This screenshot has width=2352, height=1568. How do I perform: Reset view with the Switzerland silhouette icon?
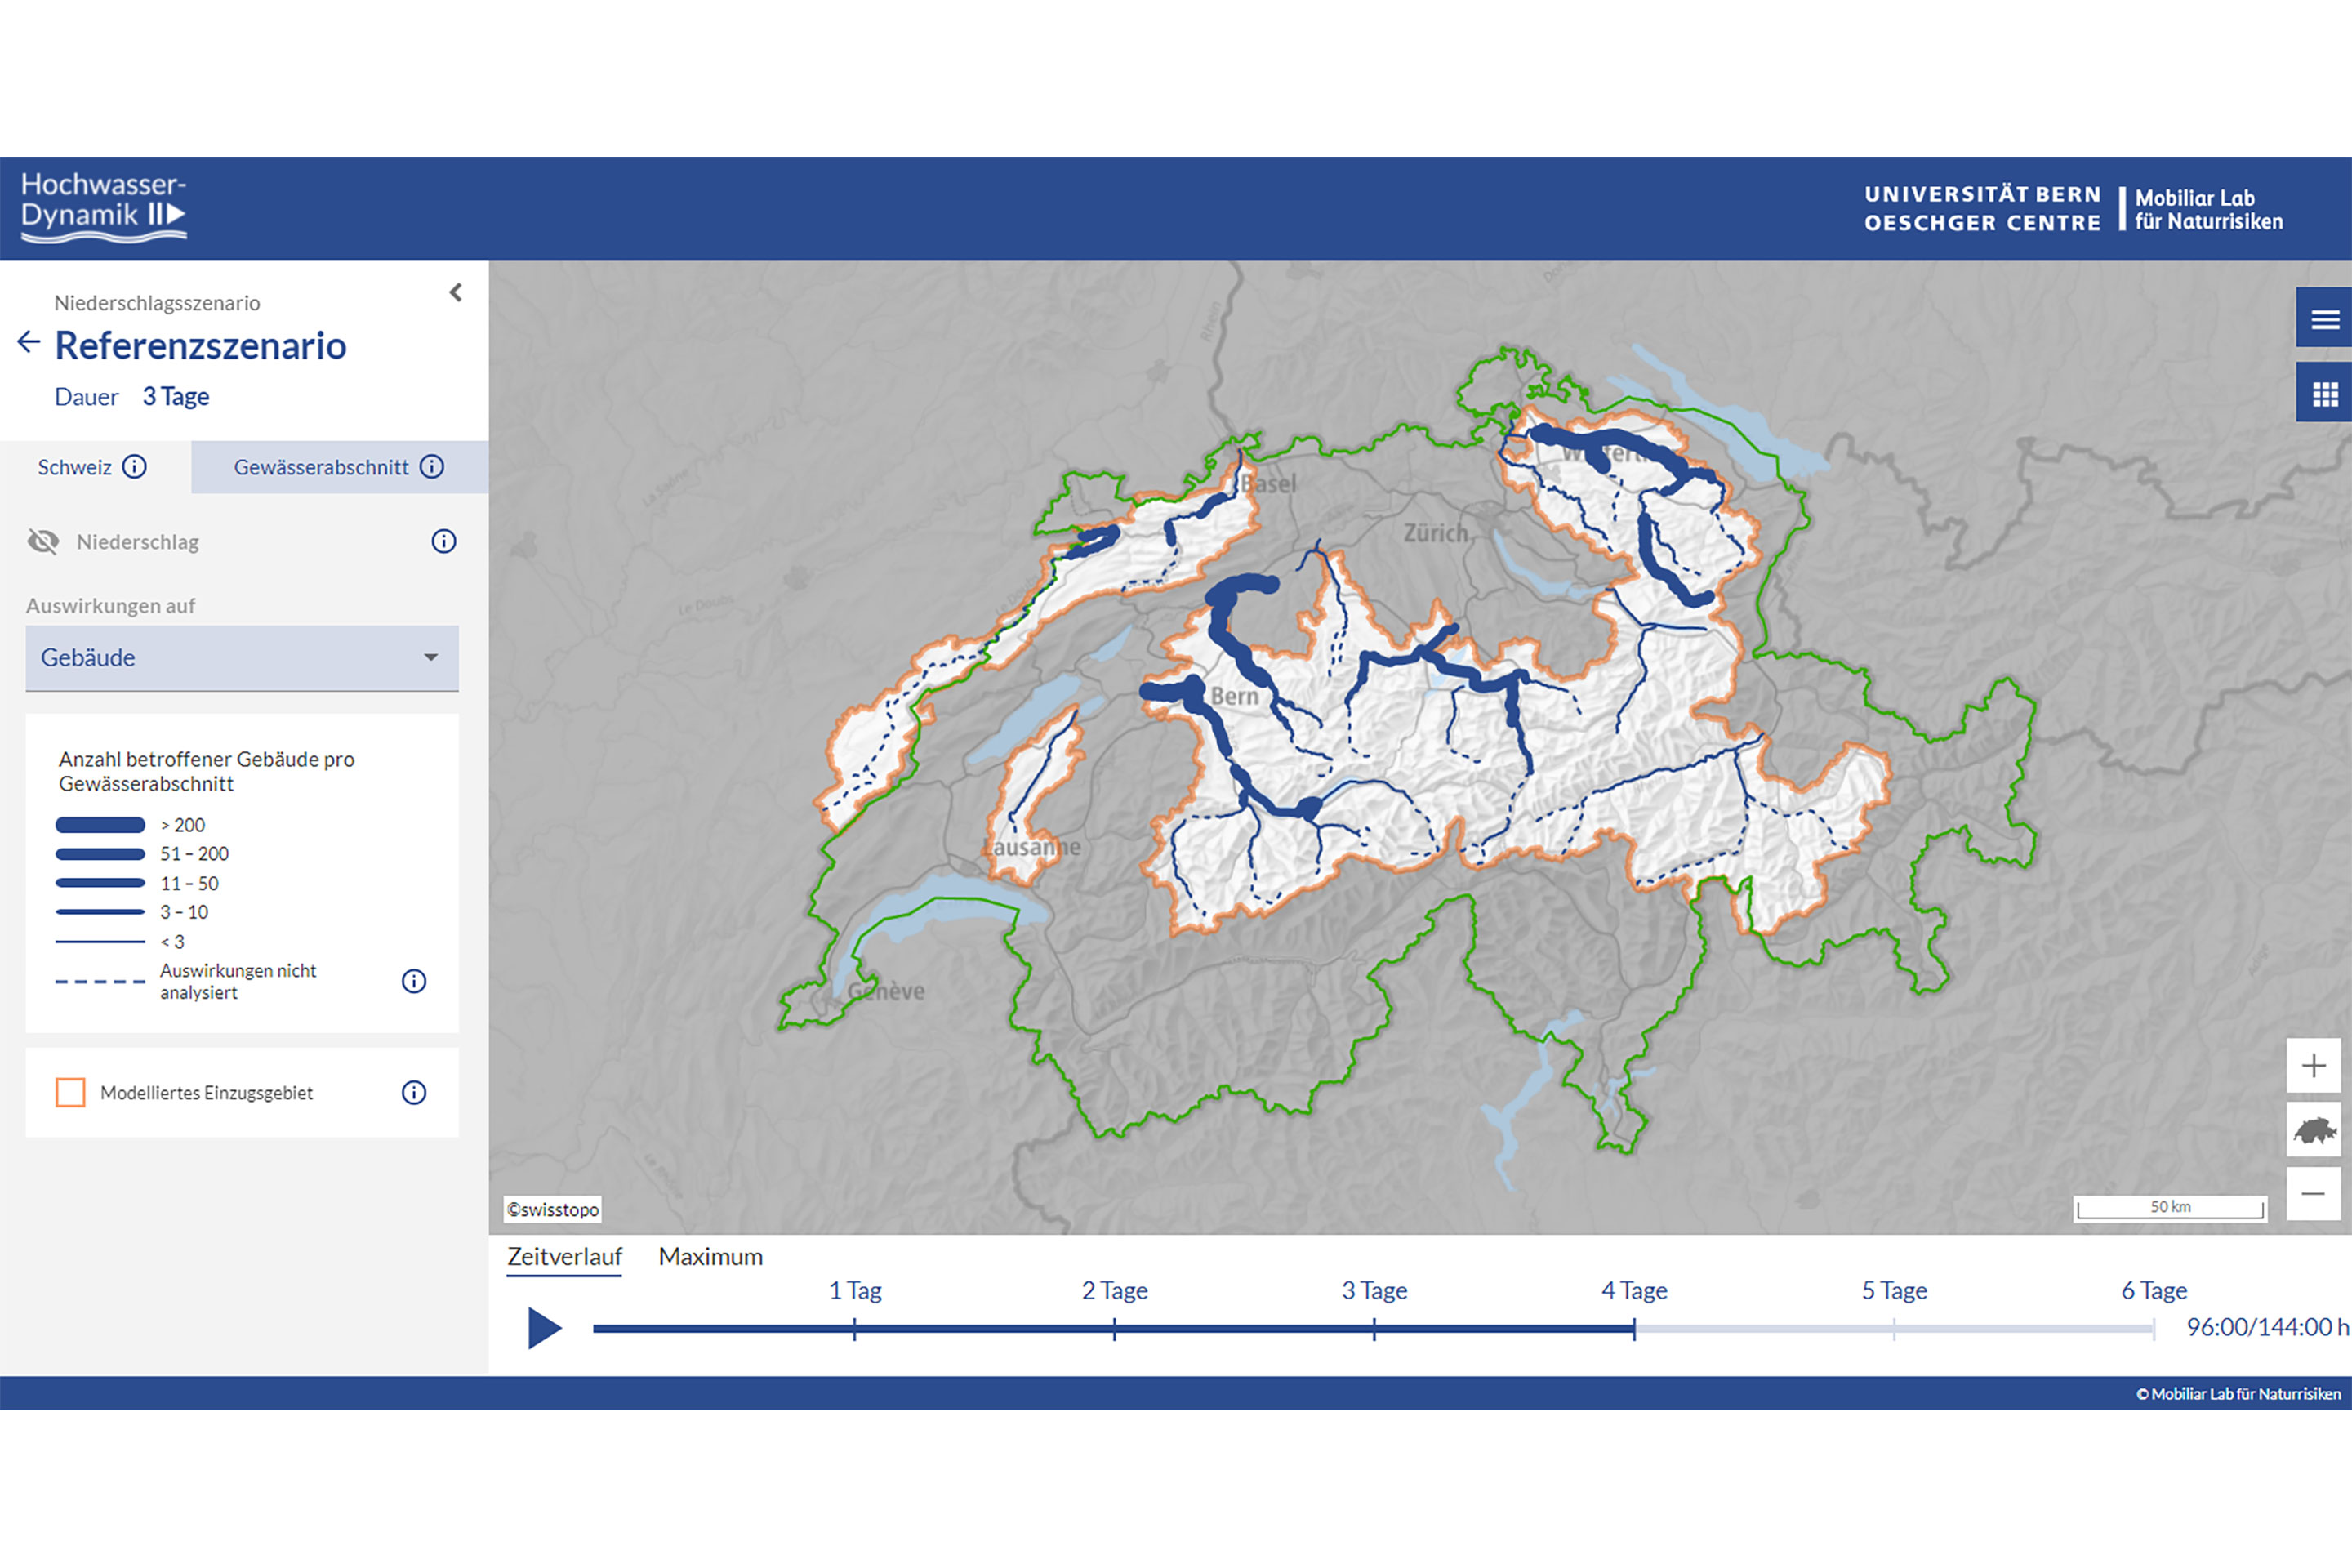click(x=2313, y=1130)
